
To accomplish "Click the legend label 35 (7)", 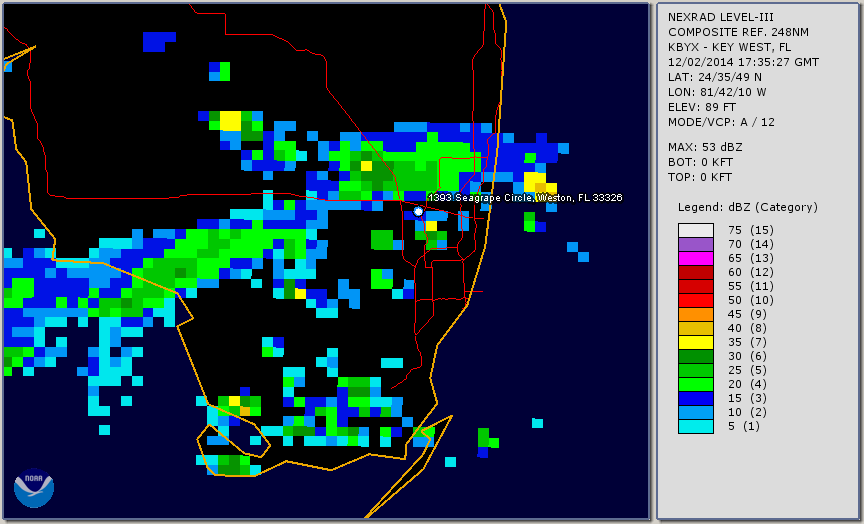I will (748, 342).
